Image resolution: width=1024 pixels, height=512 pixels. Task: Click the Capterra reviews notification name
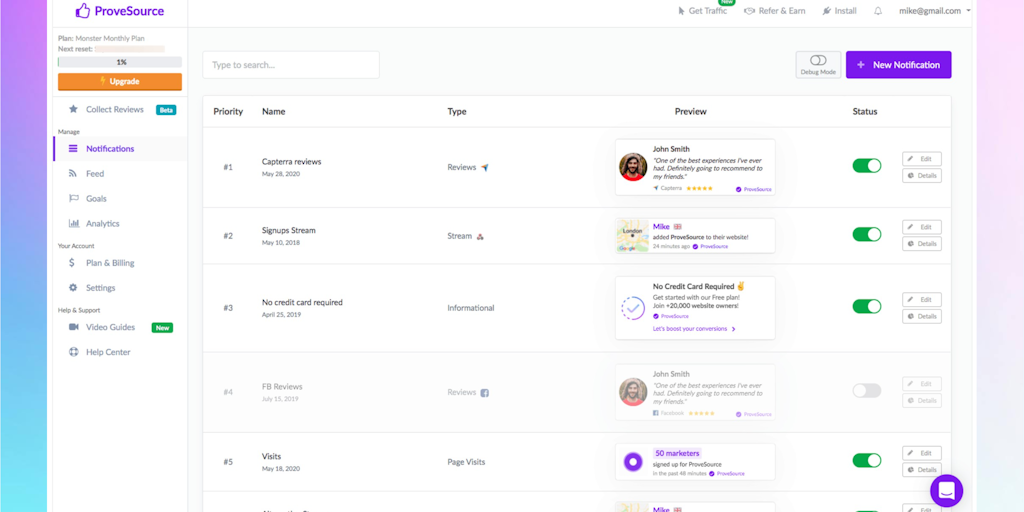click(291, 161)
